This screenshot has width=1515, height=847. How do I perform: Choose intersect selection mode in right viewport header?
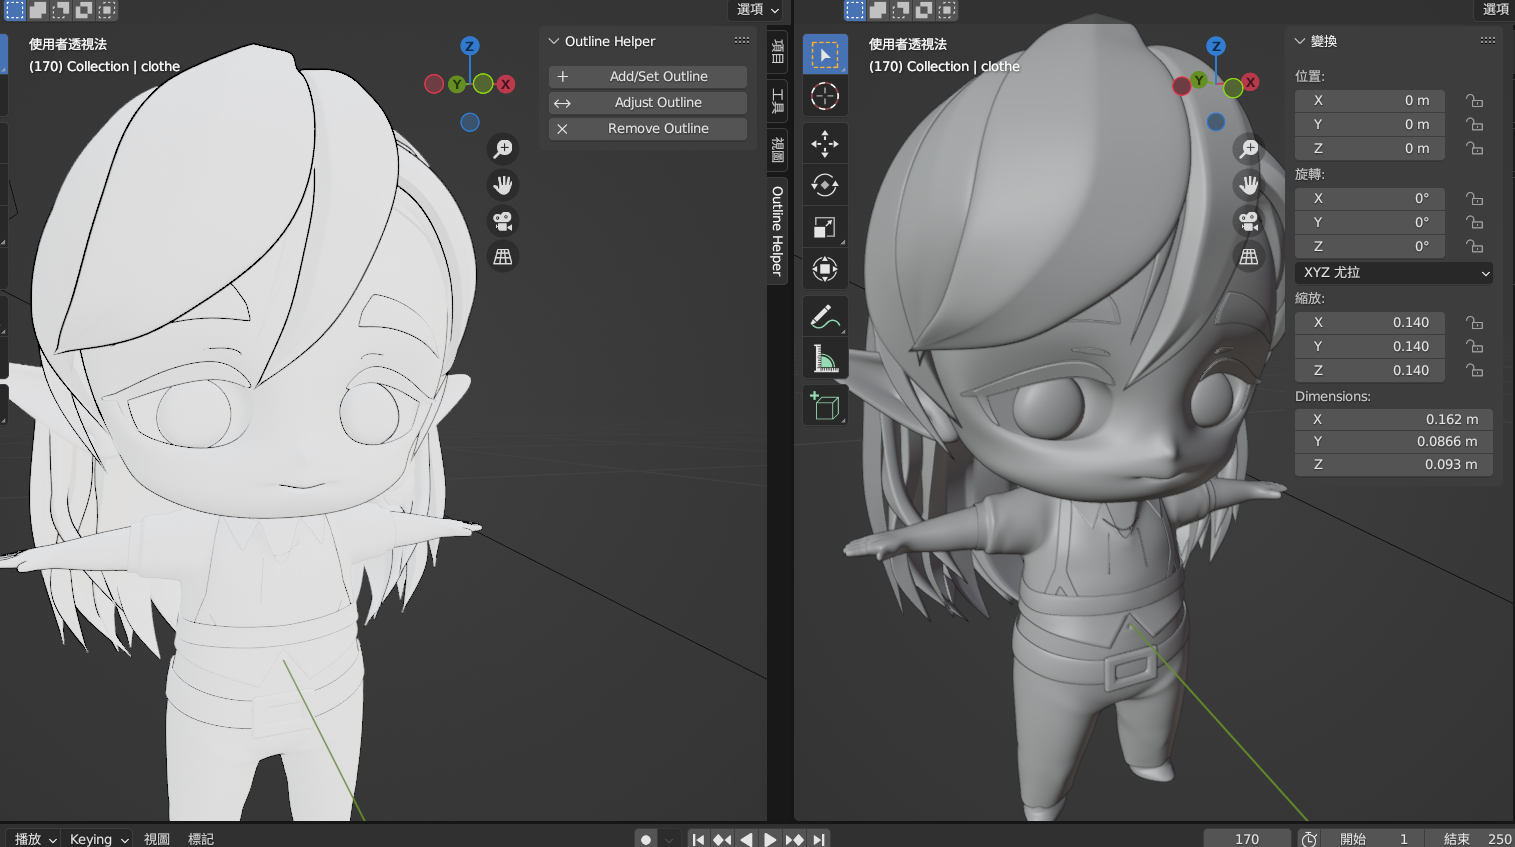(947, 10)
